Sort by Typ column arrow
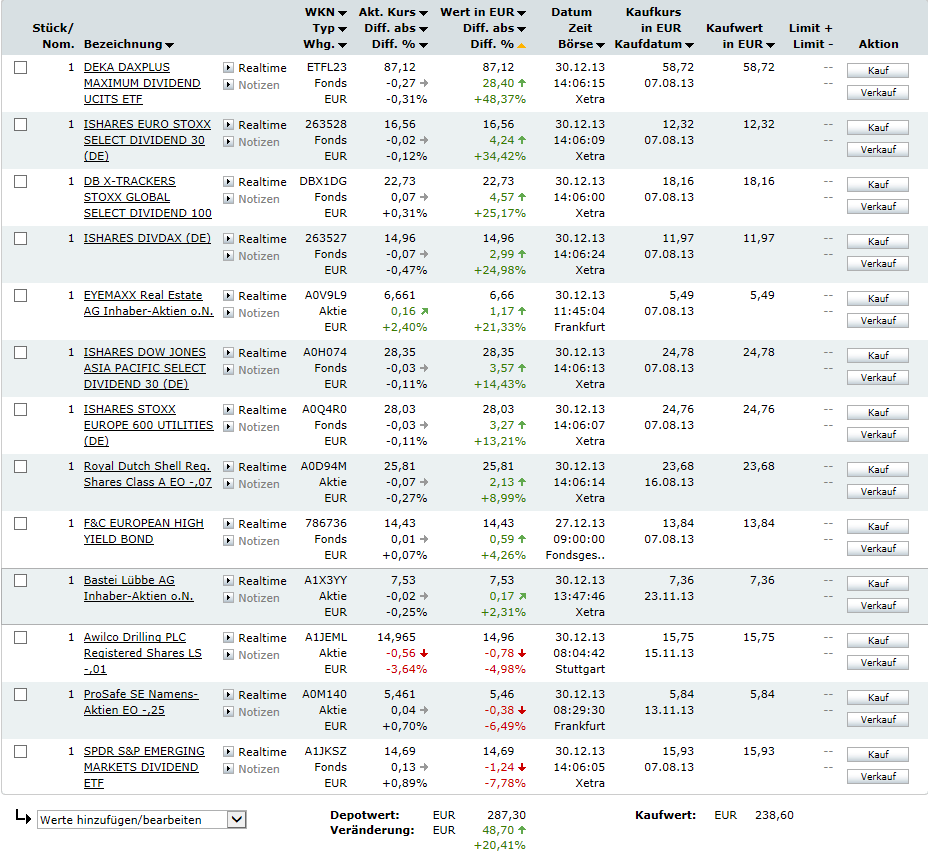The height and width of the screenshot is (854, 928). pos(342,29)
